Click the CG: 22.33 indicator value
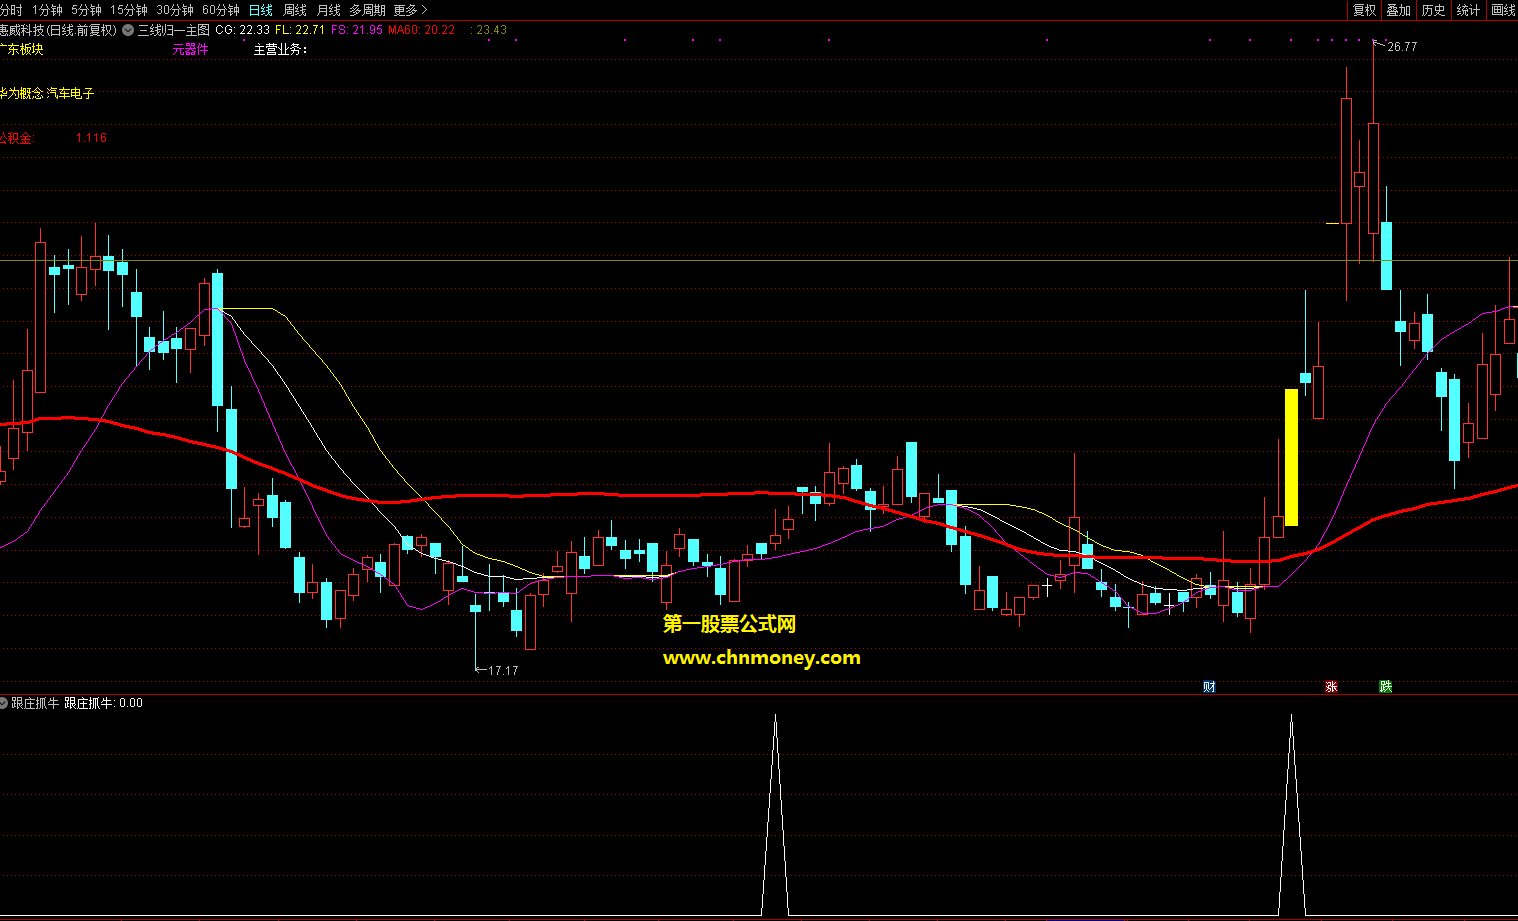This screenshot has height=921, width=1518. 242,30
